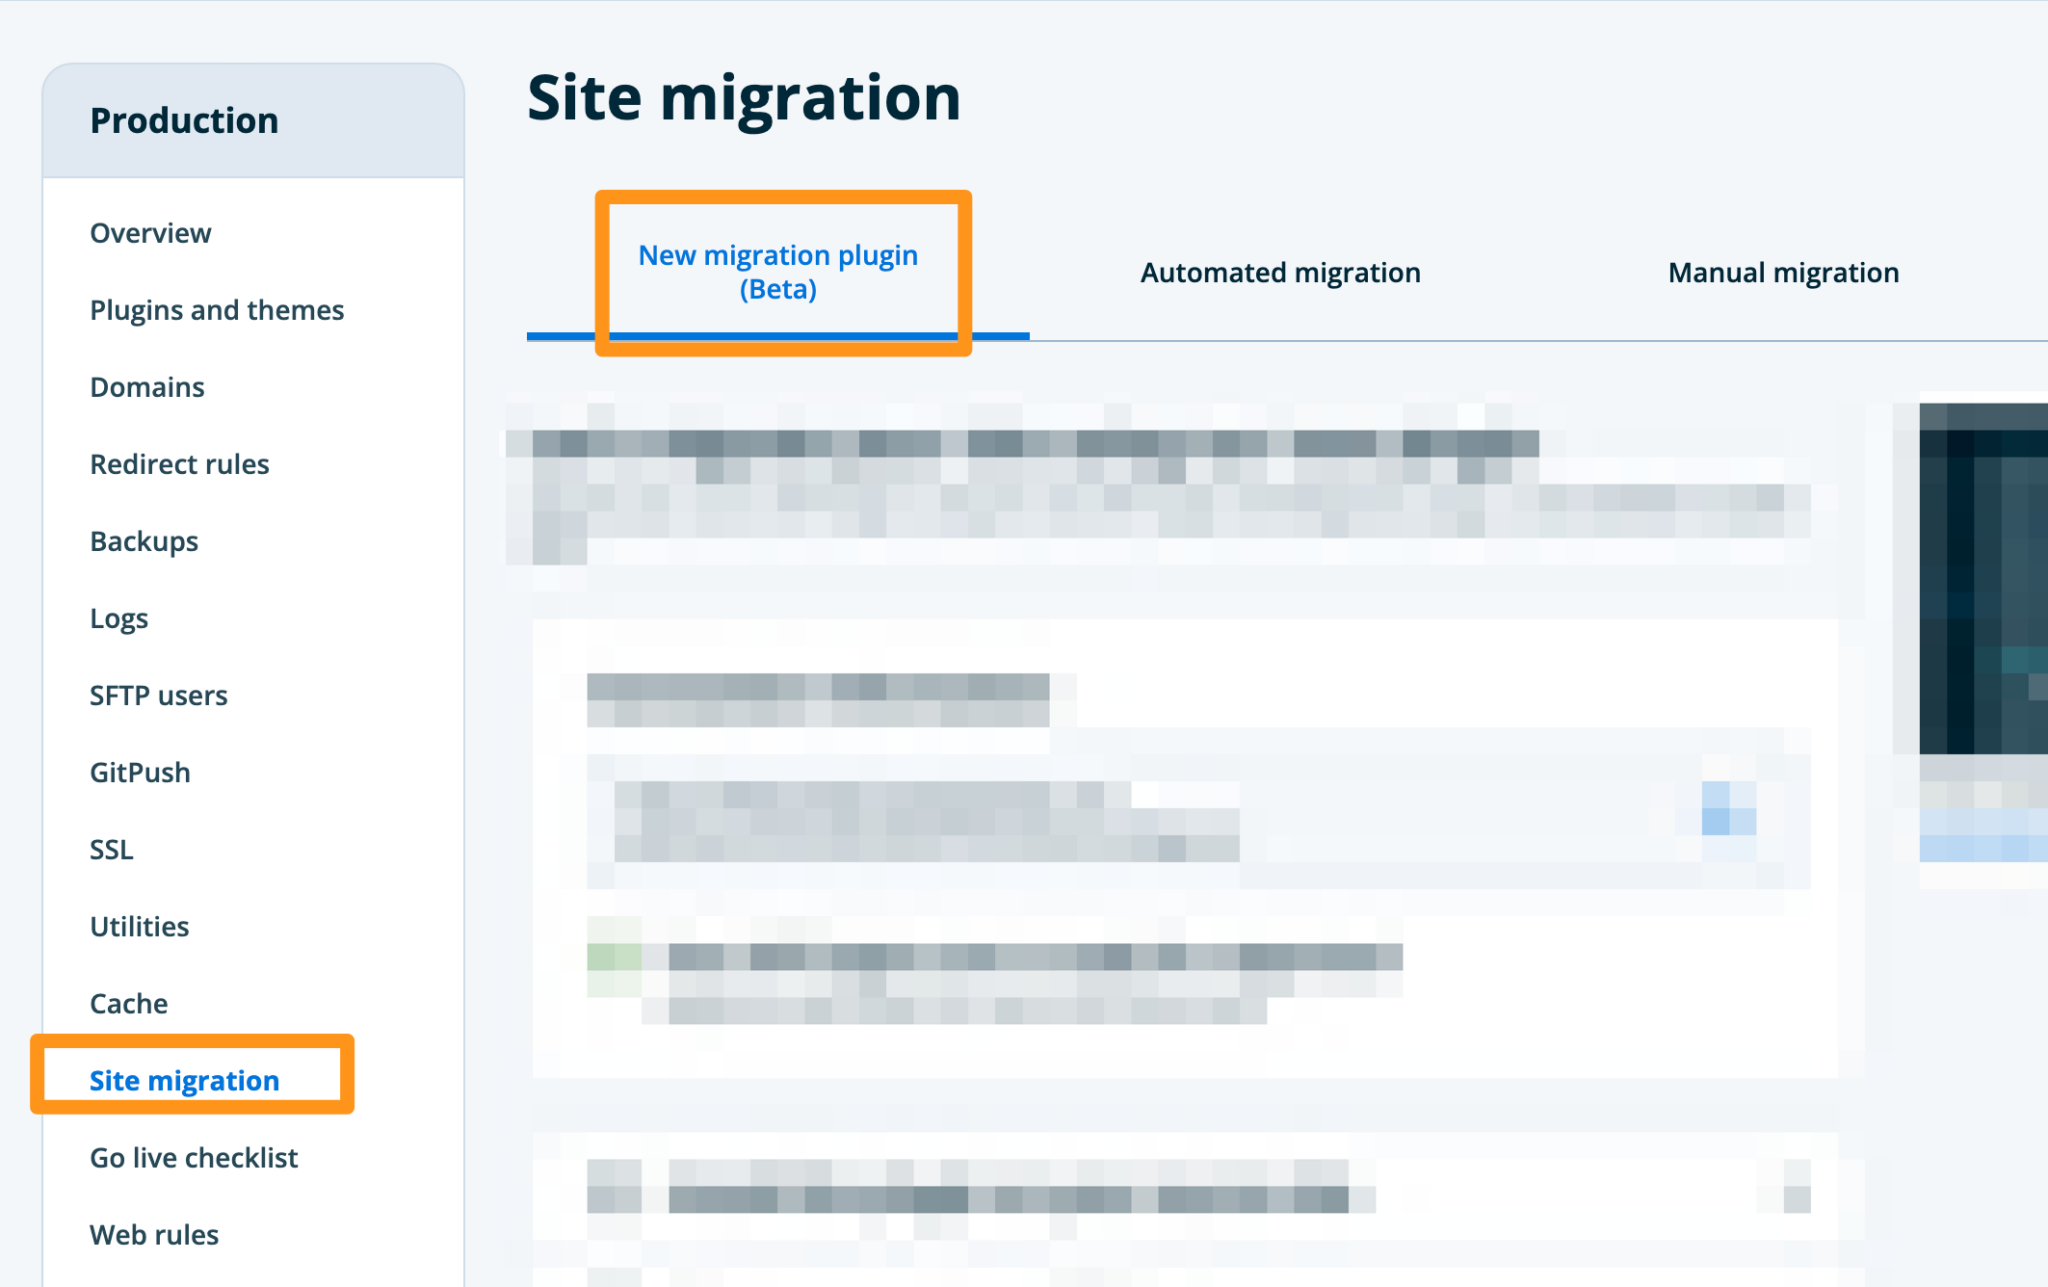Image resolution: width=2048 pixels, height=1287 pixels.
Task: Select Utilities from sidebar
Action: (139, 926)
